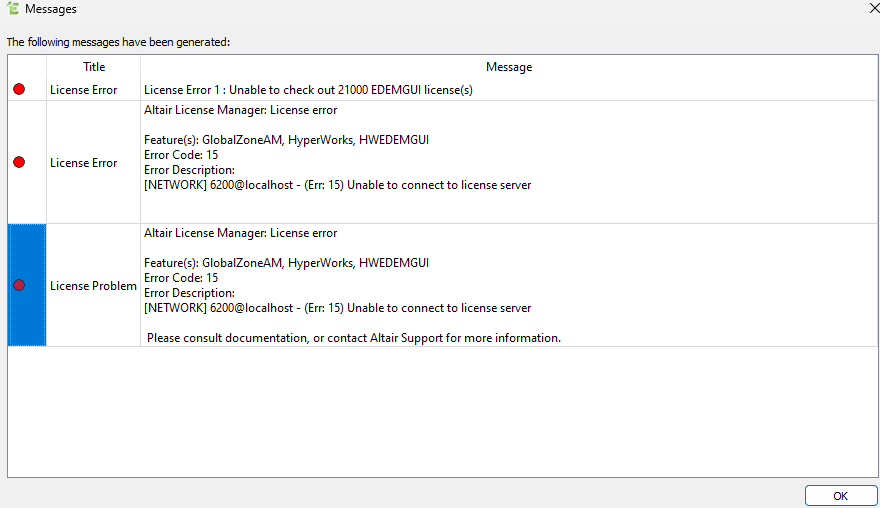Click the Feature(s) line in second message
The image size is (880, 508).
click(286, 140)
